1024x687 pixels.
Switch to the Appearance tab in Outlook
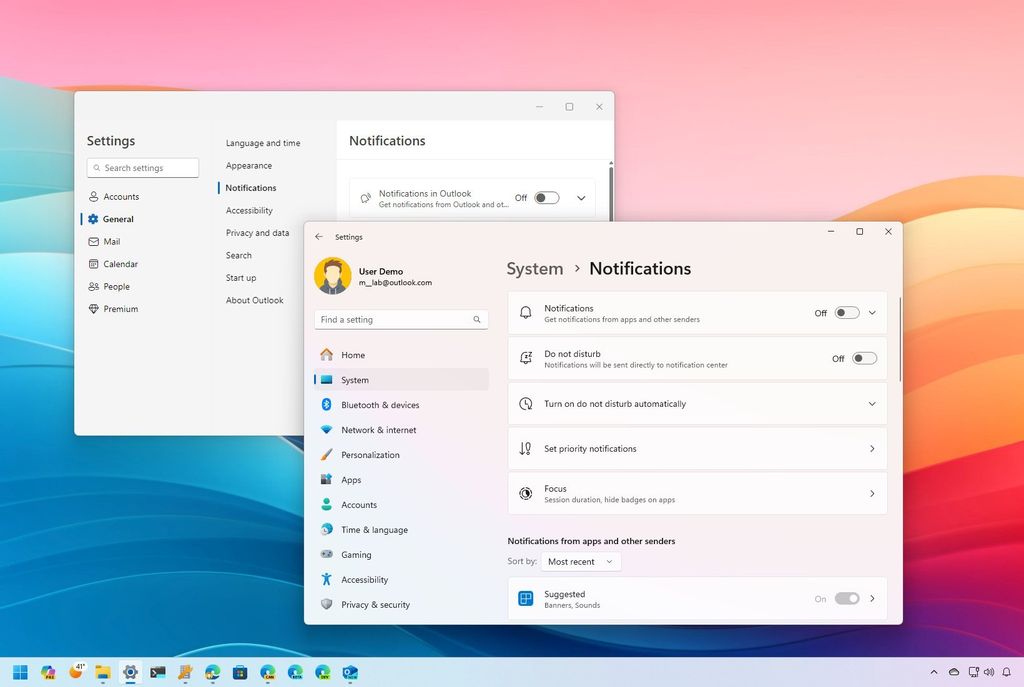247,165
